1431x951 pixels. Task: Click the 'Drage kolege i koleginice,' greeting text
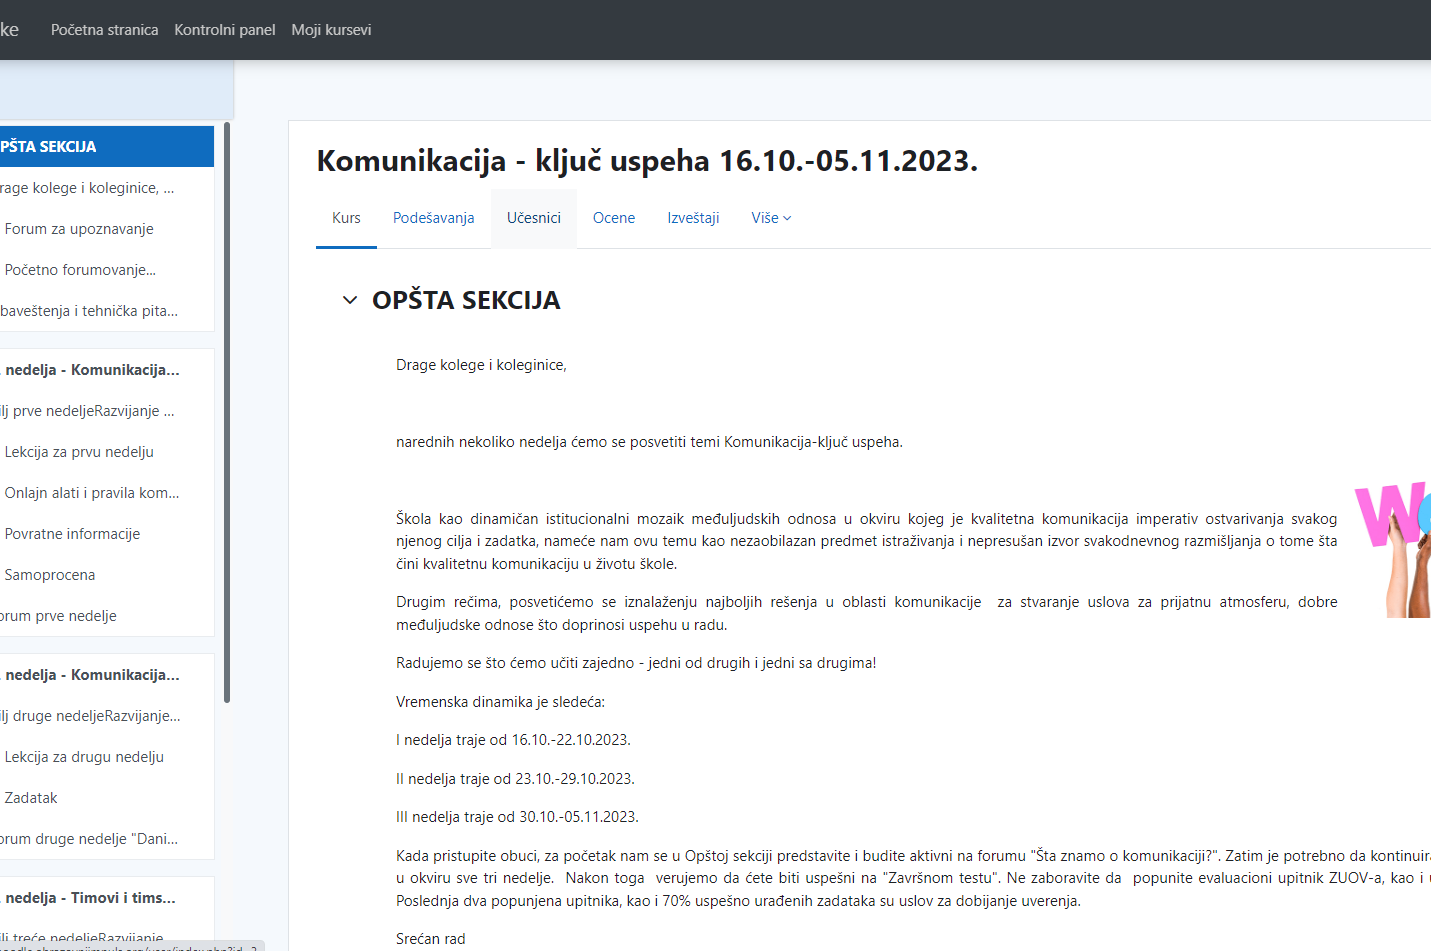click(x=481, y=365)
